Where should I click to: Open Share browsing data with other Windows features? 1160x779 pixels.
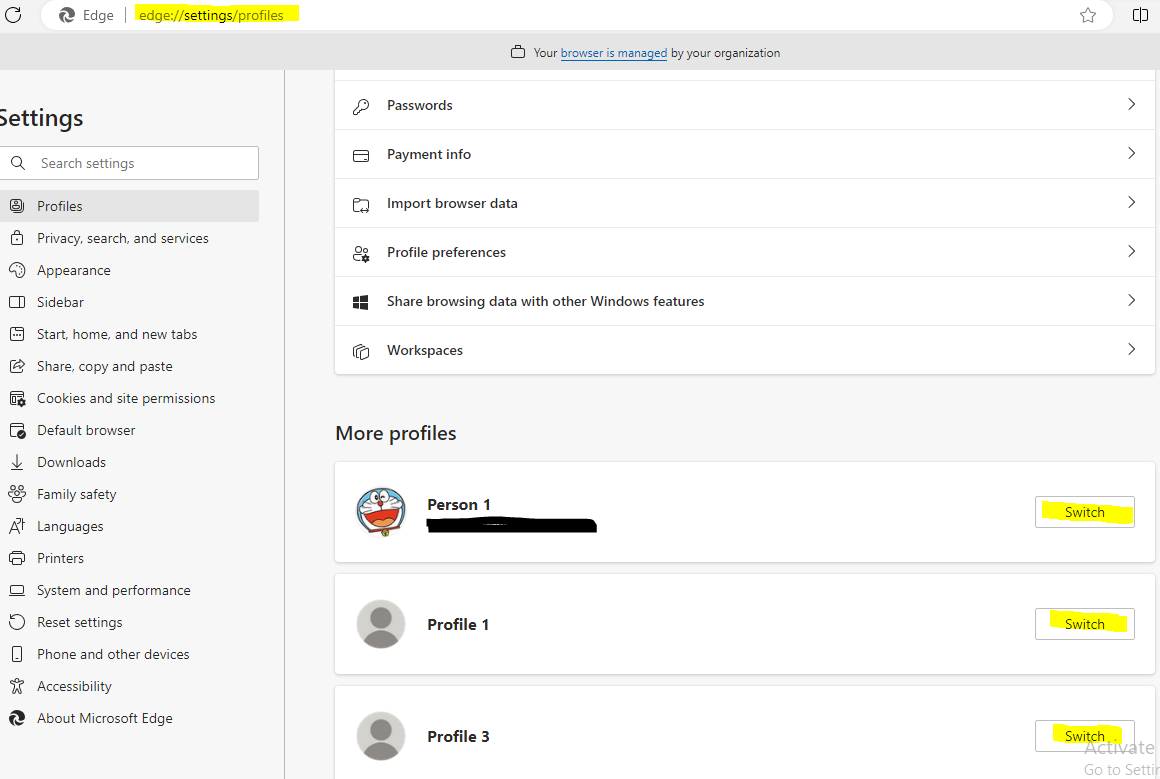tap(745, 301)
